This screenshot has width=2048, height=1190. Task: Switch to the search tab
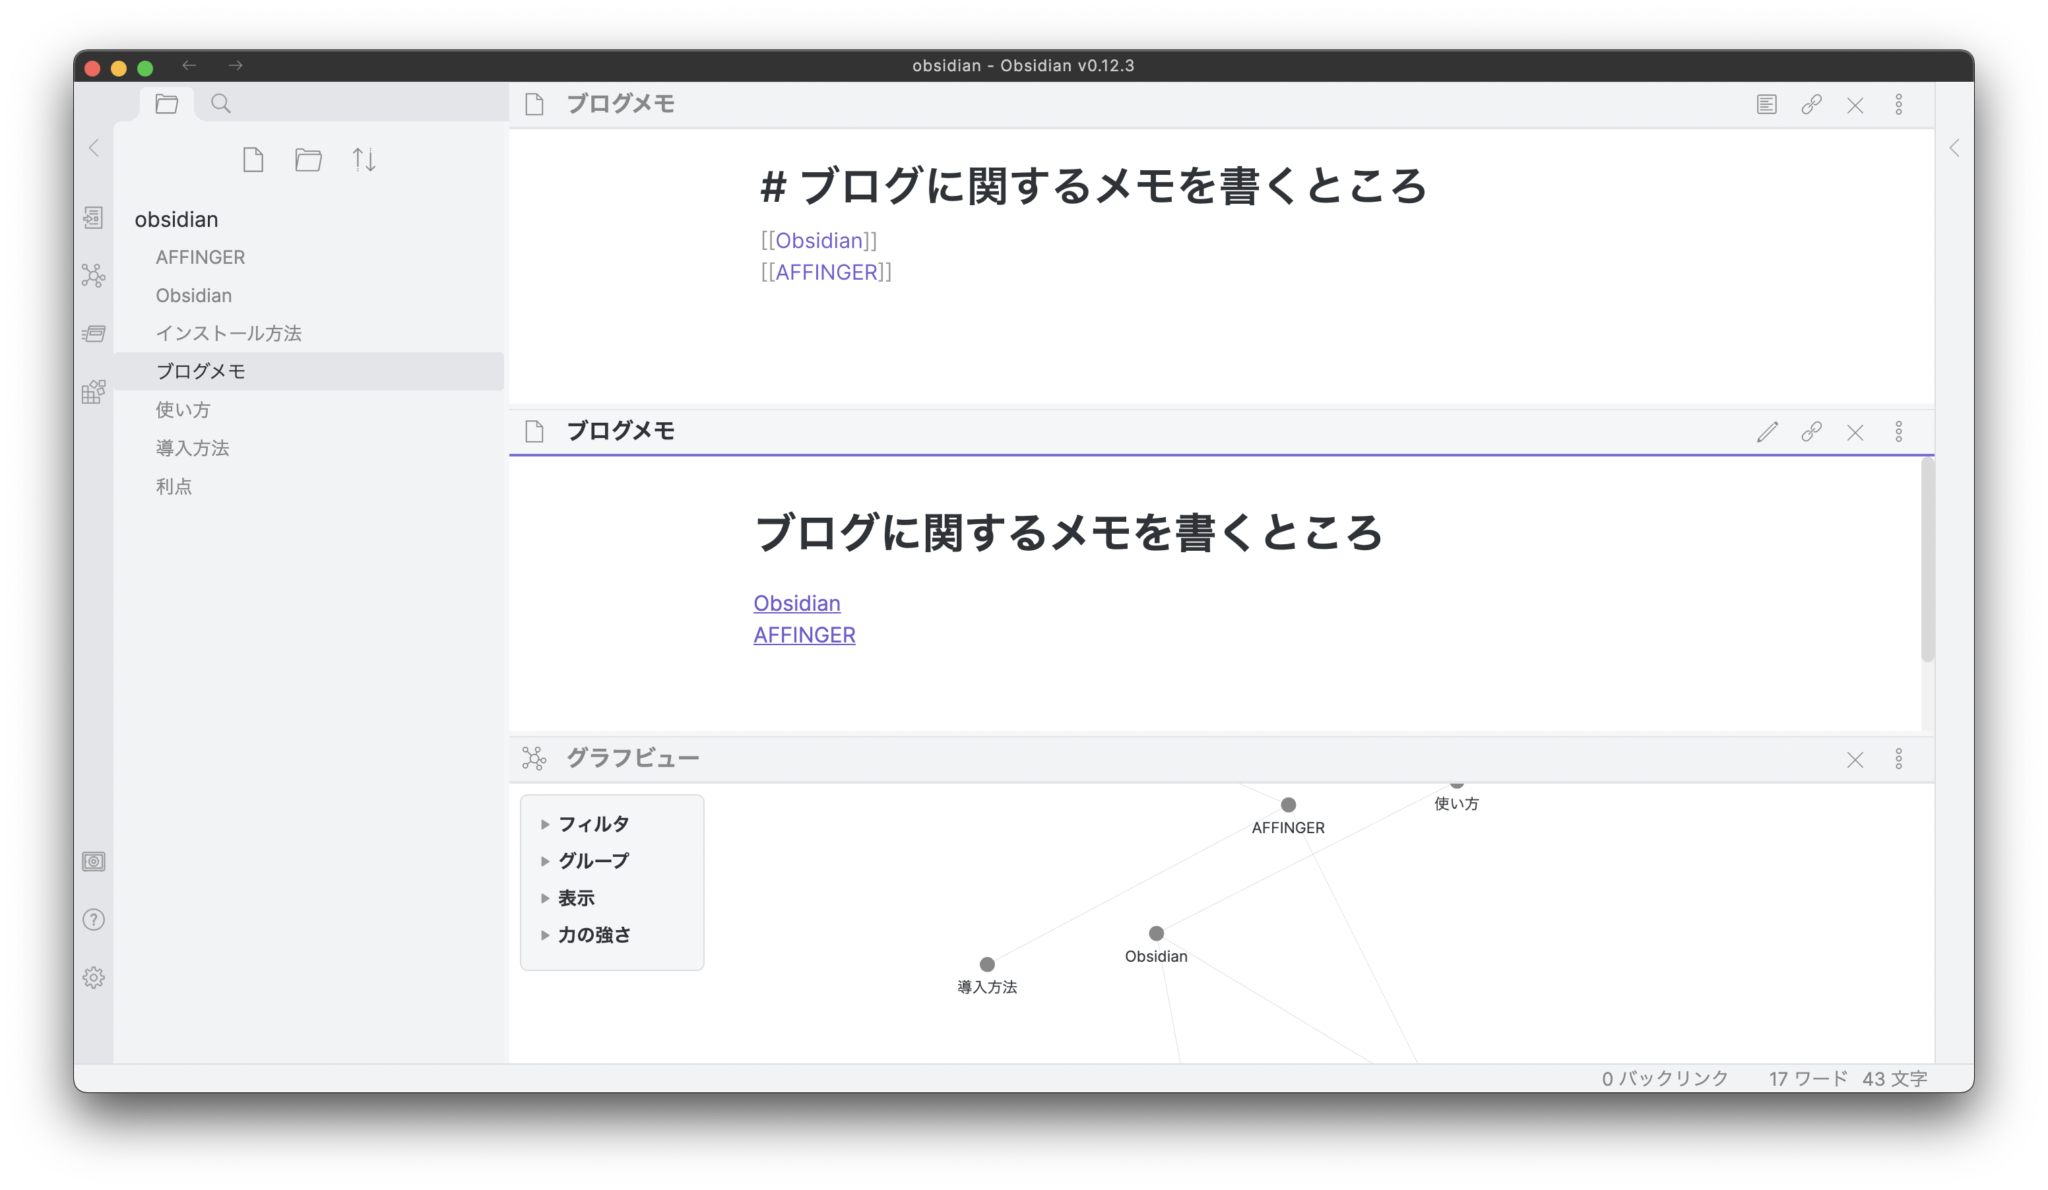(x=221, y=103)
